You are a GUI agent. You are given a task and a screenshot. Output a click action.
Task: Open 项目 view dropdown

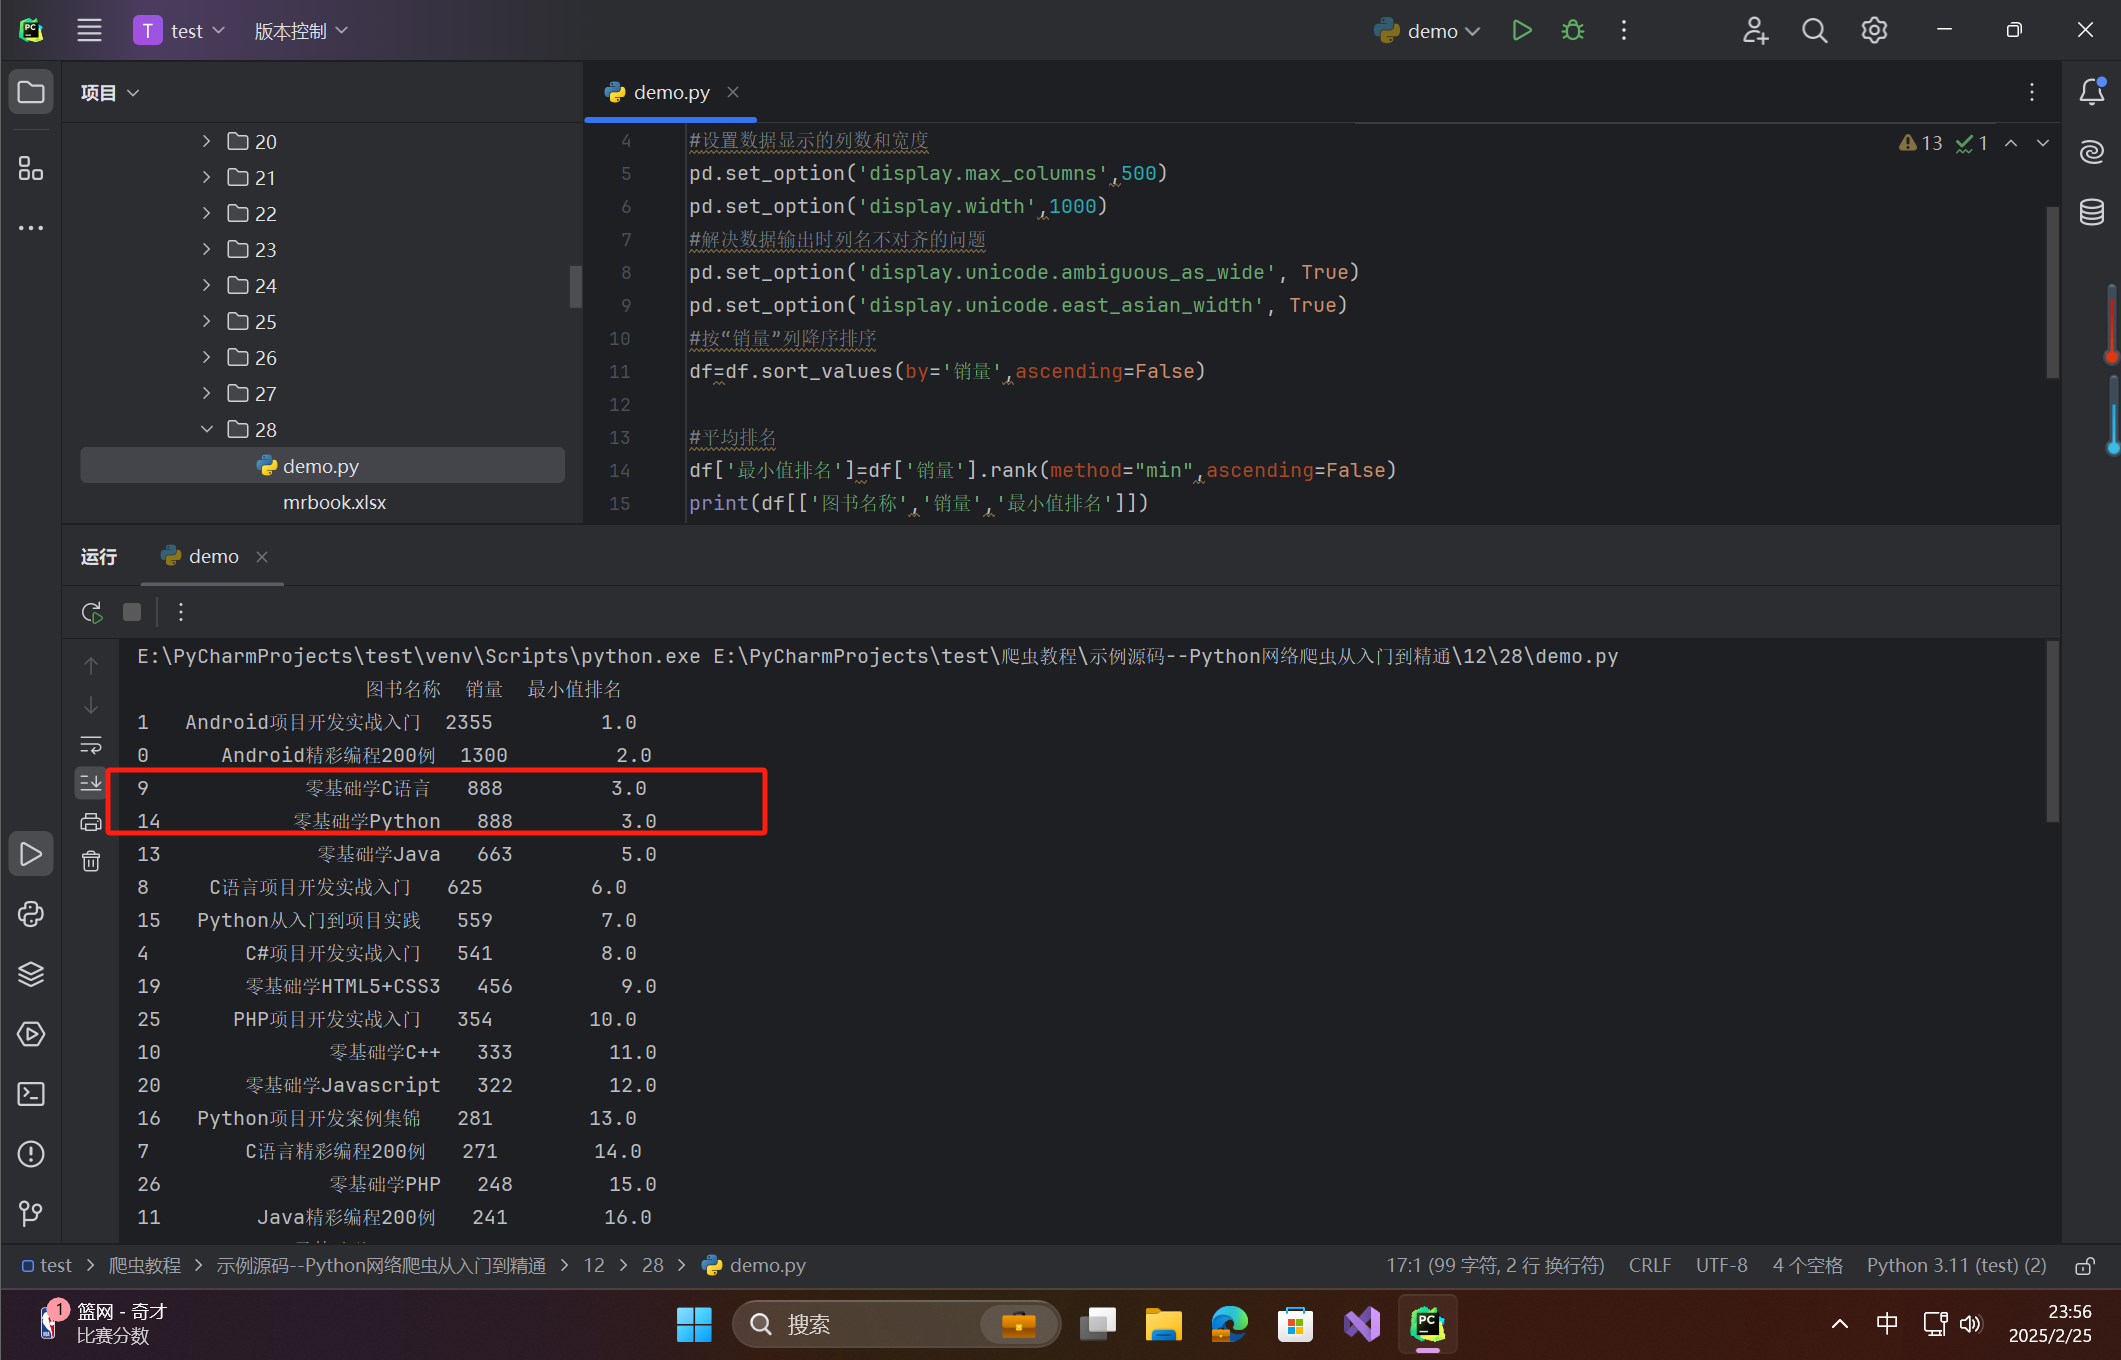[x=109, y=93]
